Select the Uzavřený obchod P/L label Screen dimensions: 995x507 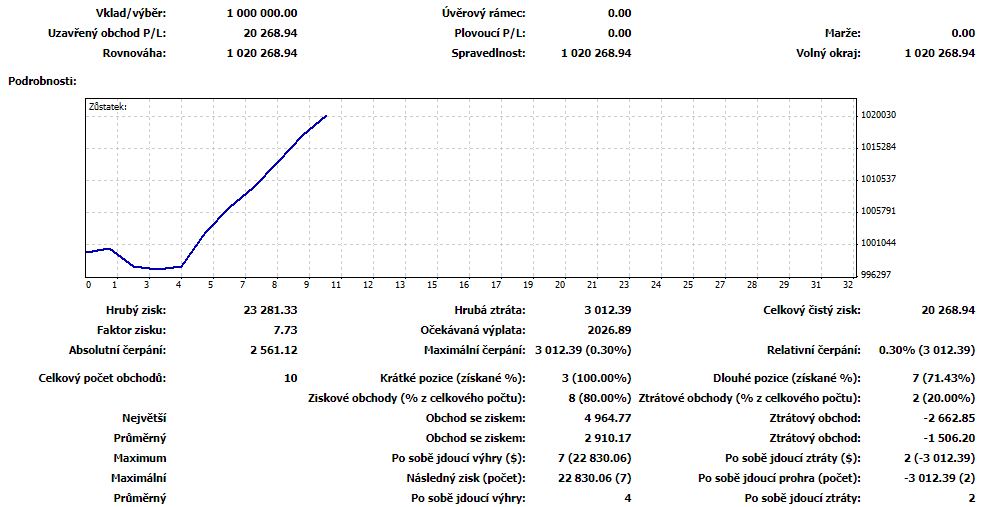[107, 33]
